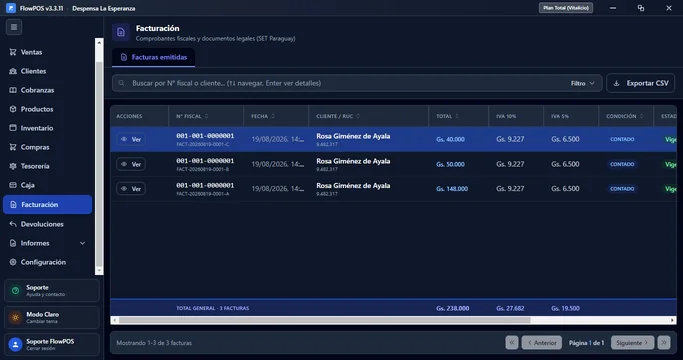This screenshot has width=683, height=360.
Task: Go to first page double-chevron button
Action: (x=512, y=343)
